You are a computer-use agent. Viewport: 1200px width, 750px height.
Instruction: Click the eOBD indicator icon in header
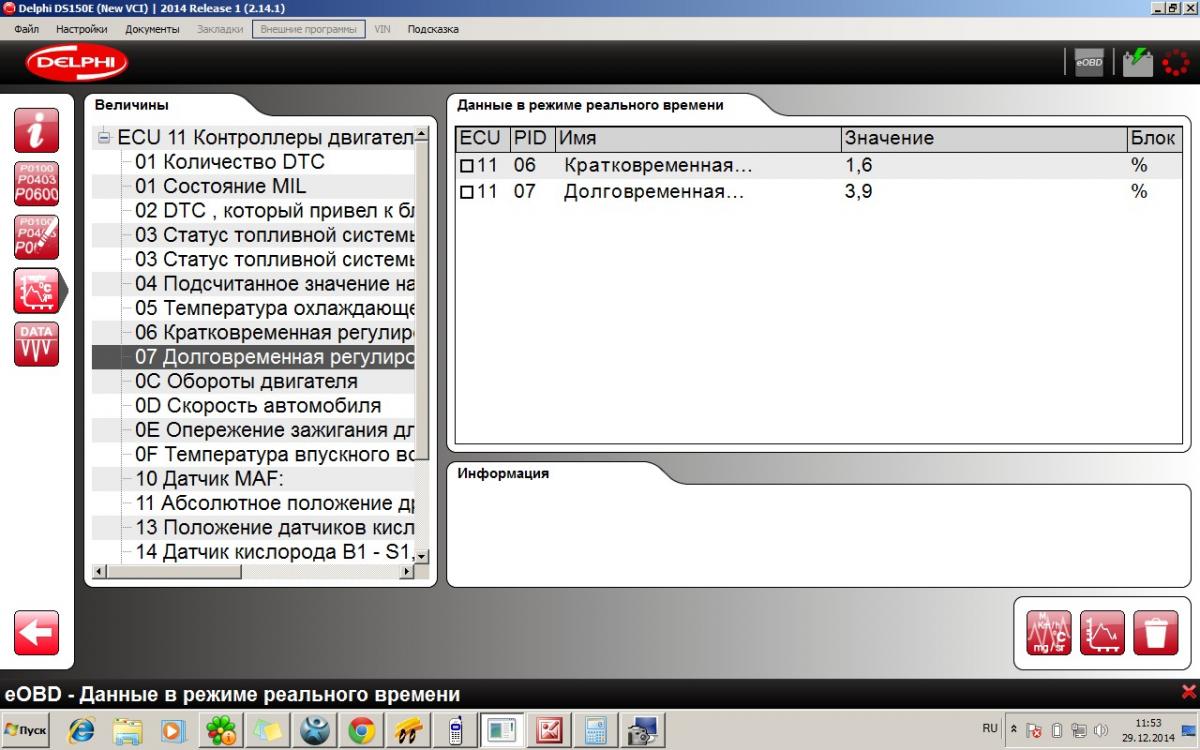[1089, 63]
